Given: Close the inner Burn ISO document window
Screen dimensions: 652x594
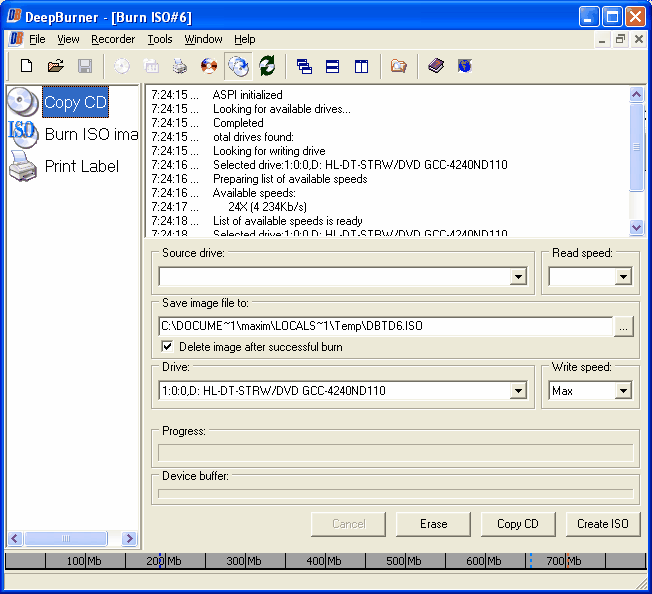Looking at the screenshot, I should tap(639, 39).
